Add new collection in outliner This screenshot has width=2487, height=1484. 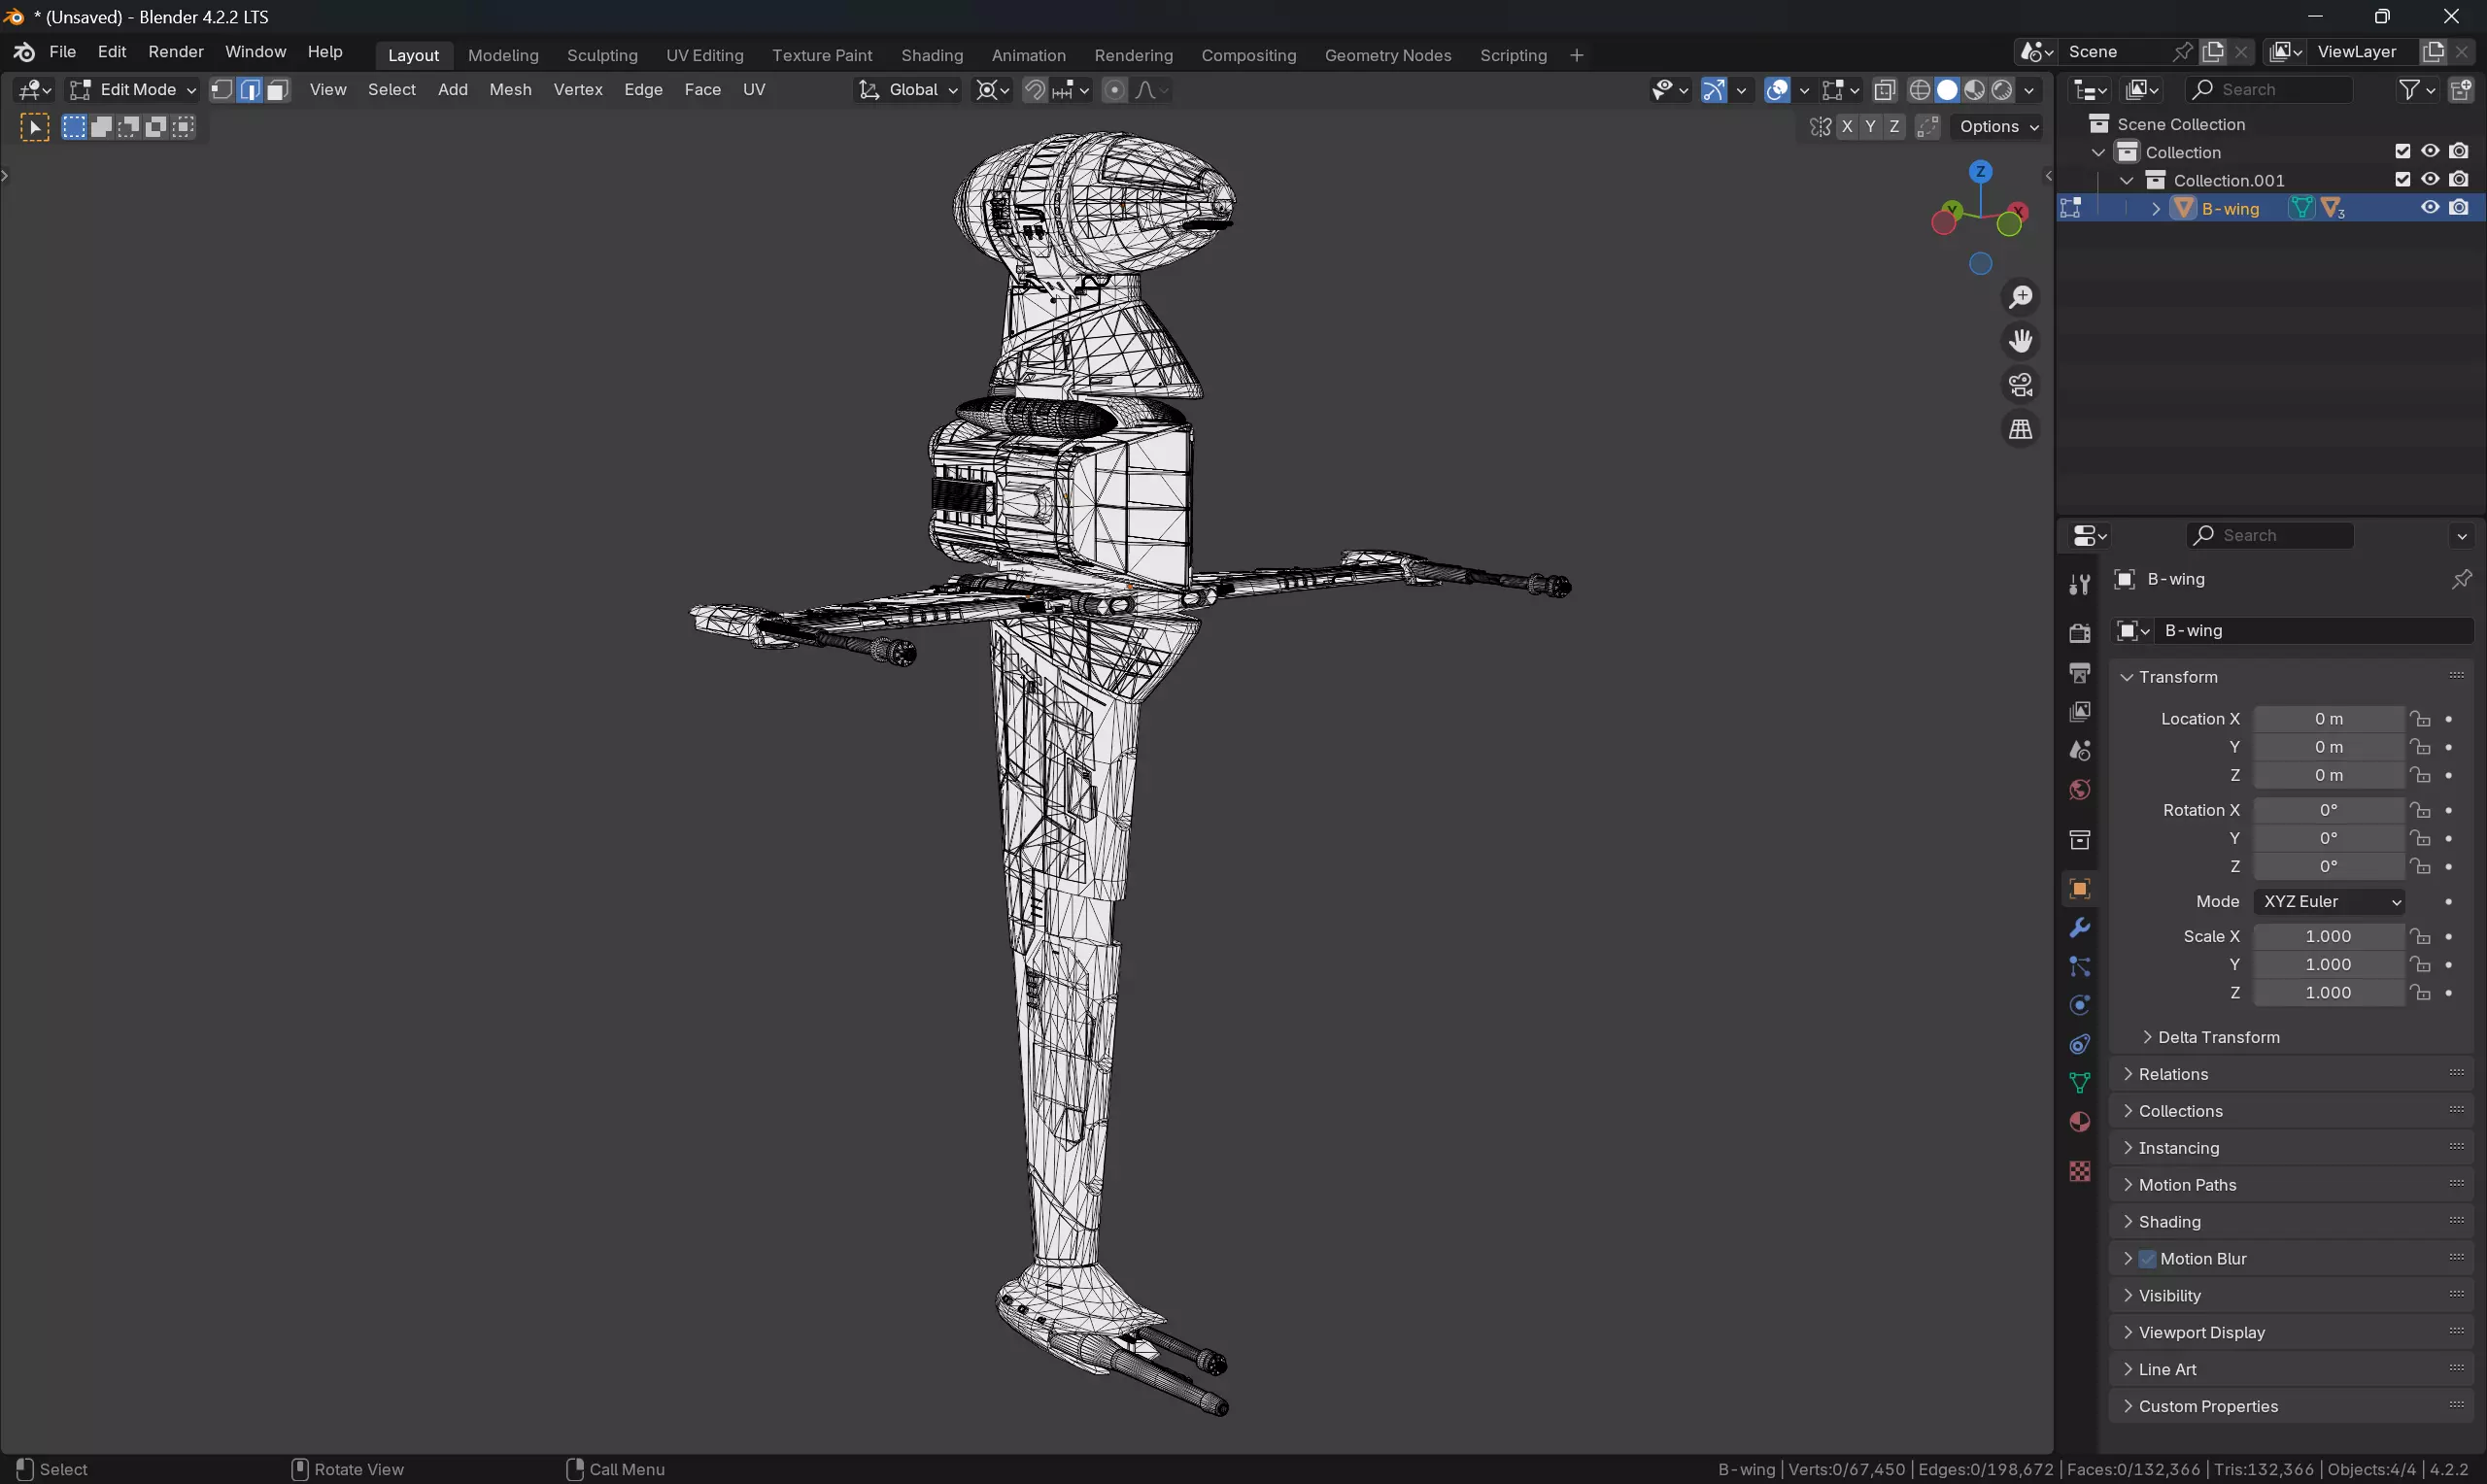pyautogui.click(x=2461, y=90)
